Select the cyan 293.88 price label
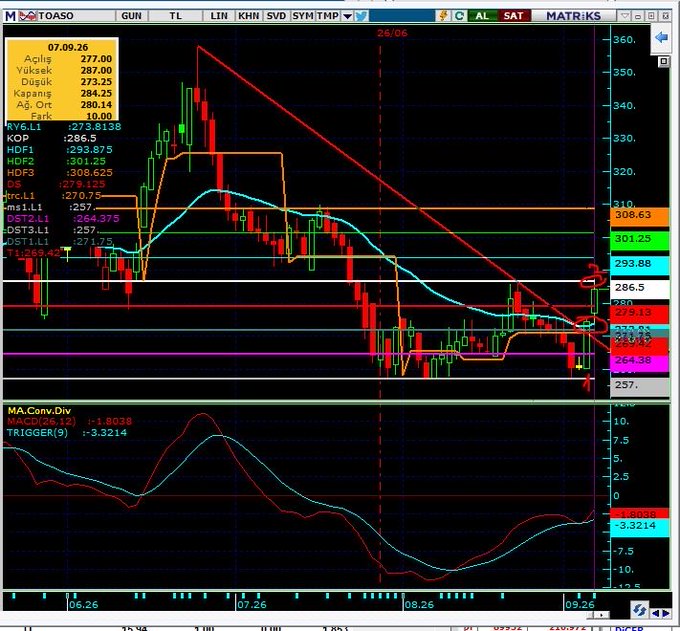 pos(639,265)
